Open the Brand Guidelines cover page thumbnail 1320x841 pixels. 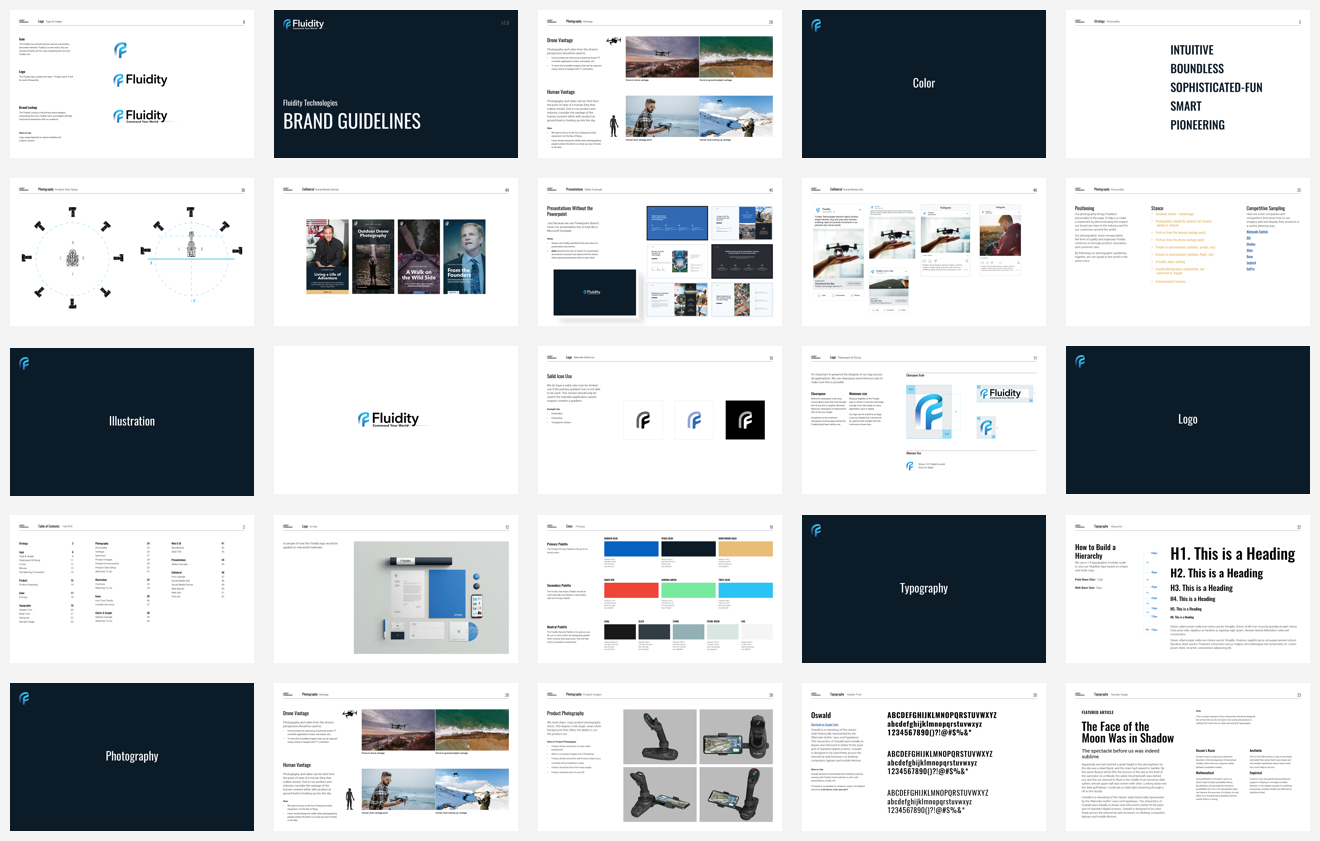tap(396, 84)
